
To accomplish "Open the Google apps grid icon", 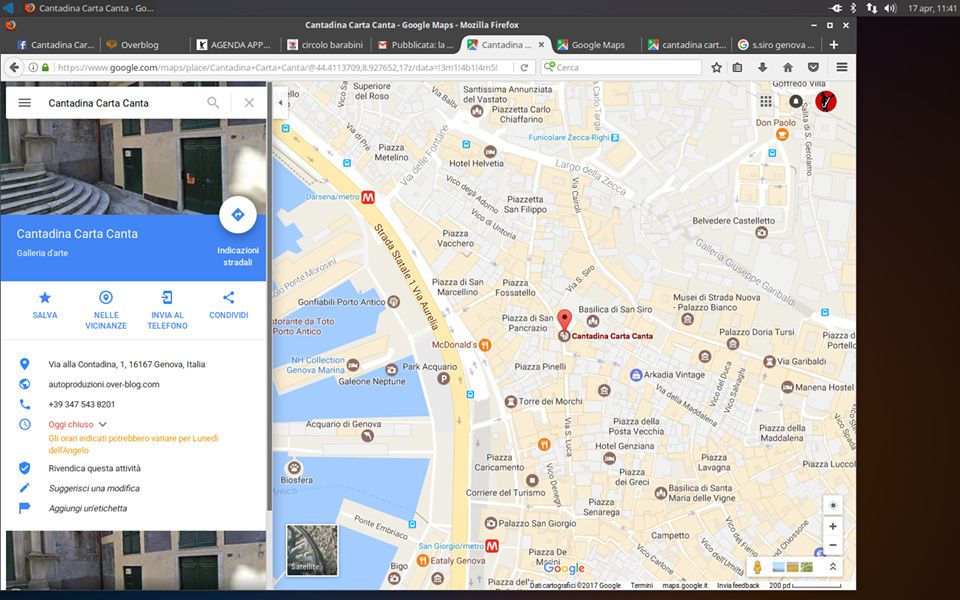I will coord(766,102).
